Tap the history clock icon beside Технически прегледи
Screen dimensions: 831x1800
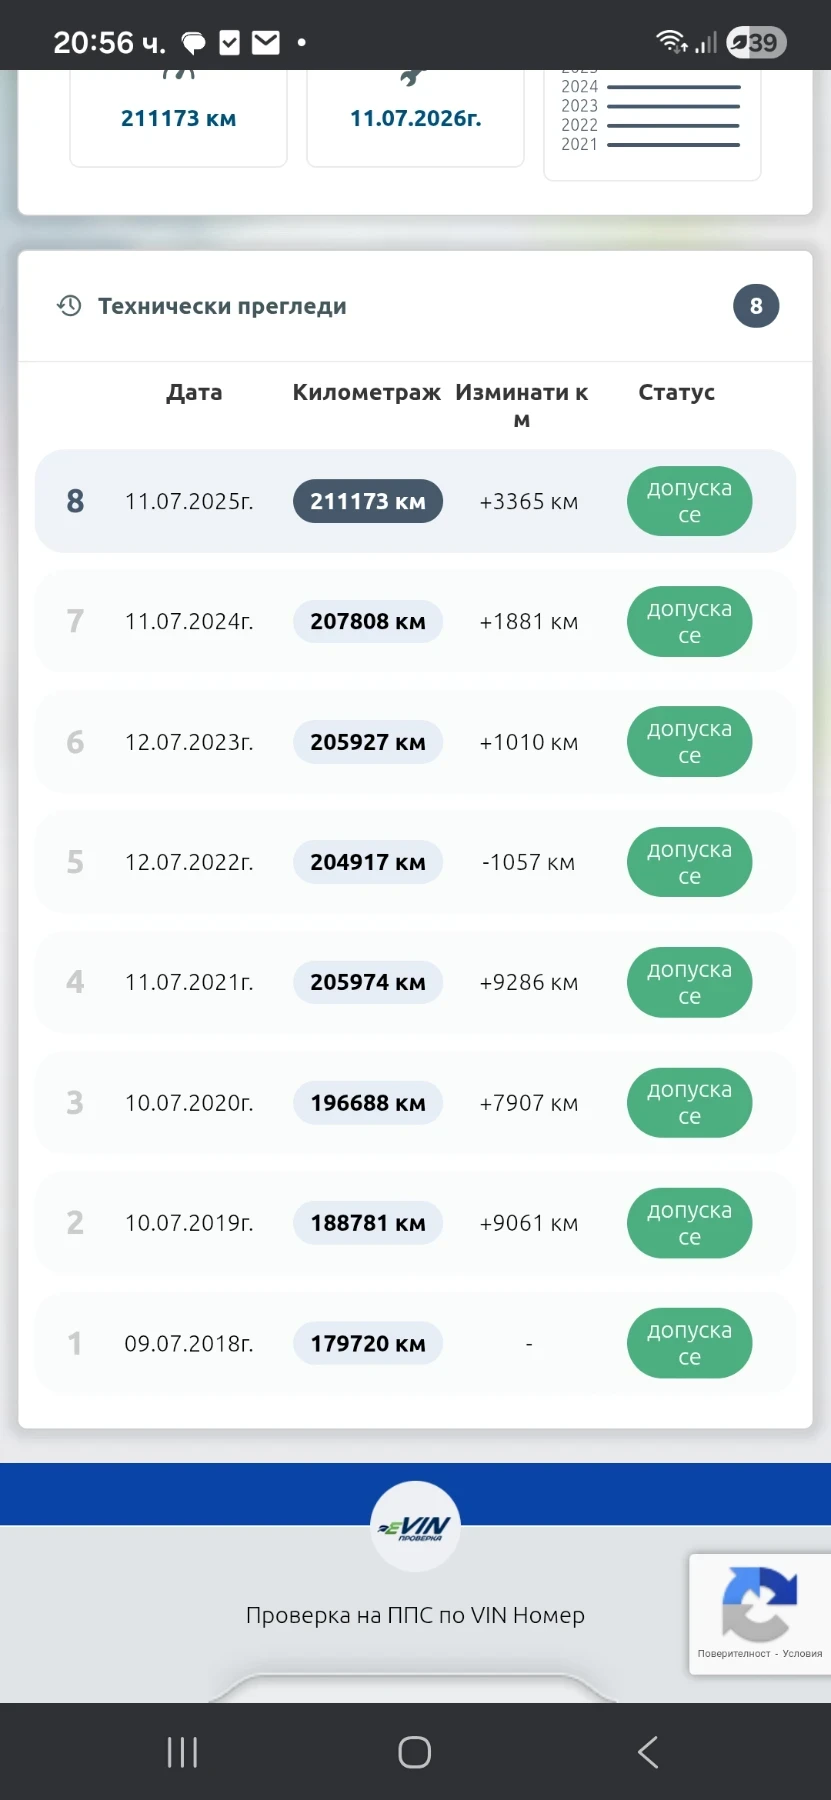click(69, 306)
